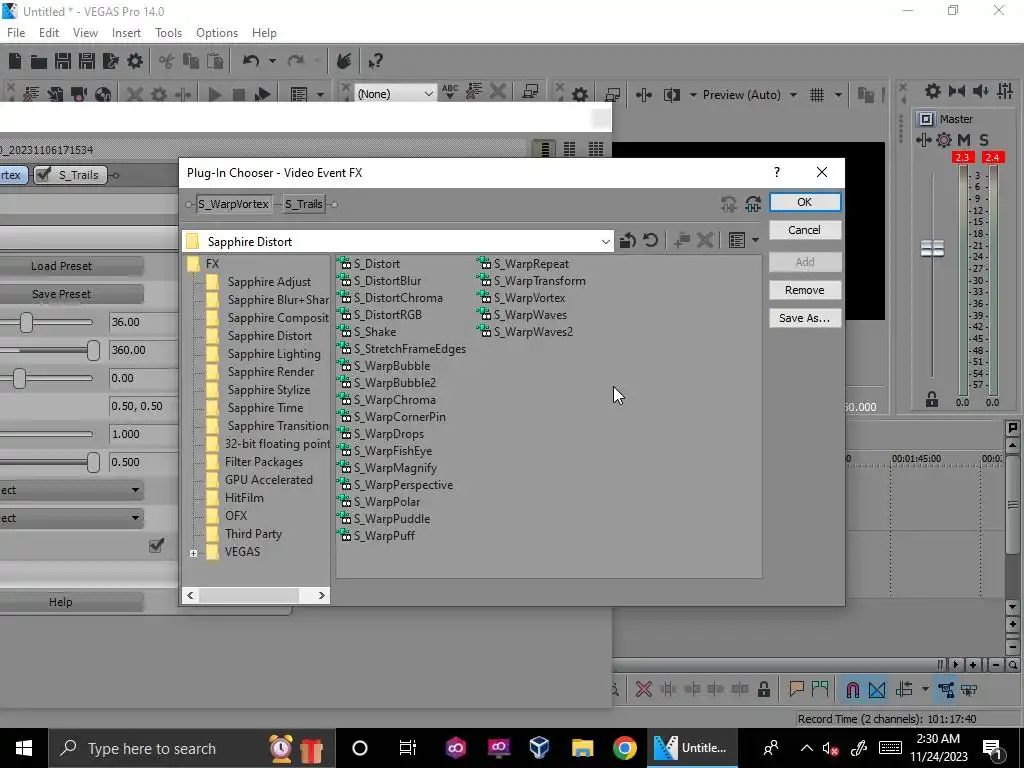Select S_Trails in the plug-in chain
This screenshot has height=768, width=1024.
[x=304, y=204]
